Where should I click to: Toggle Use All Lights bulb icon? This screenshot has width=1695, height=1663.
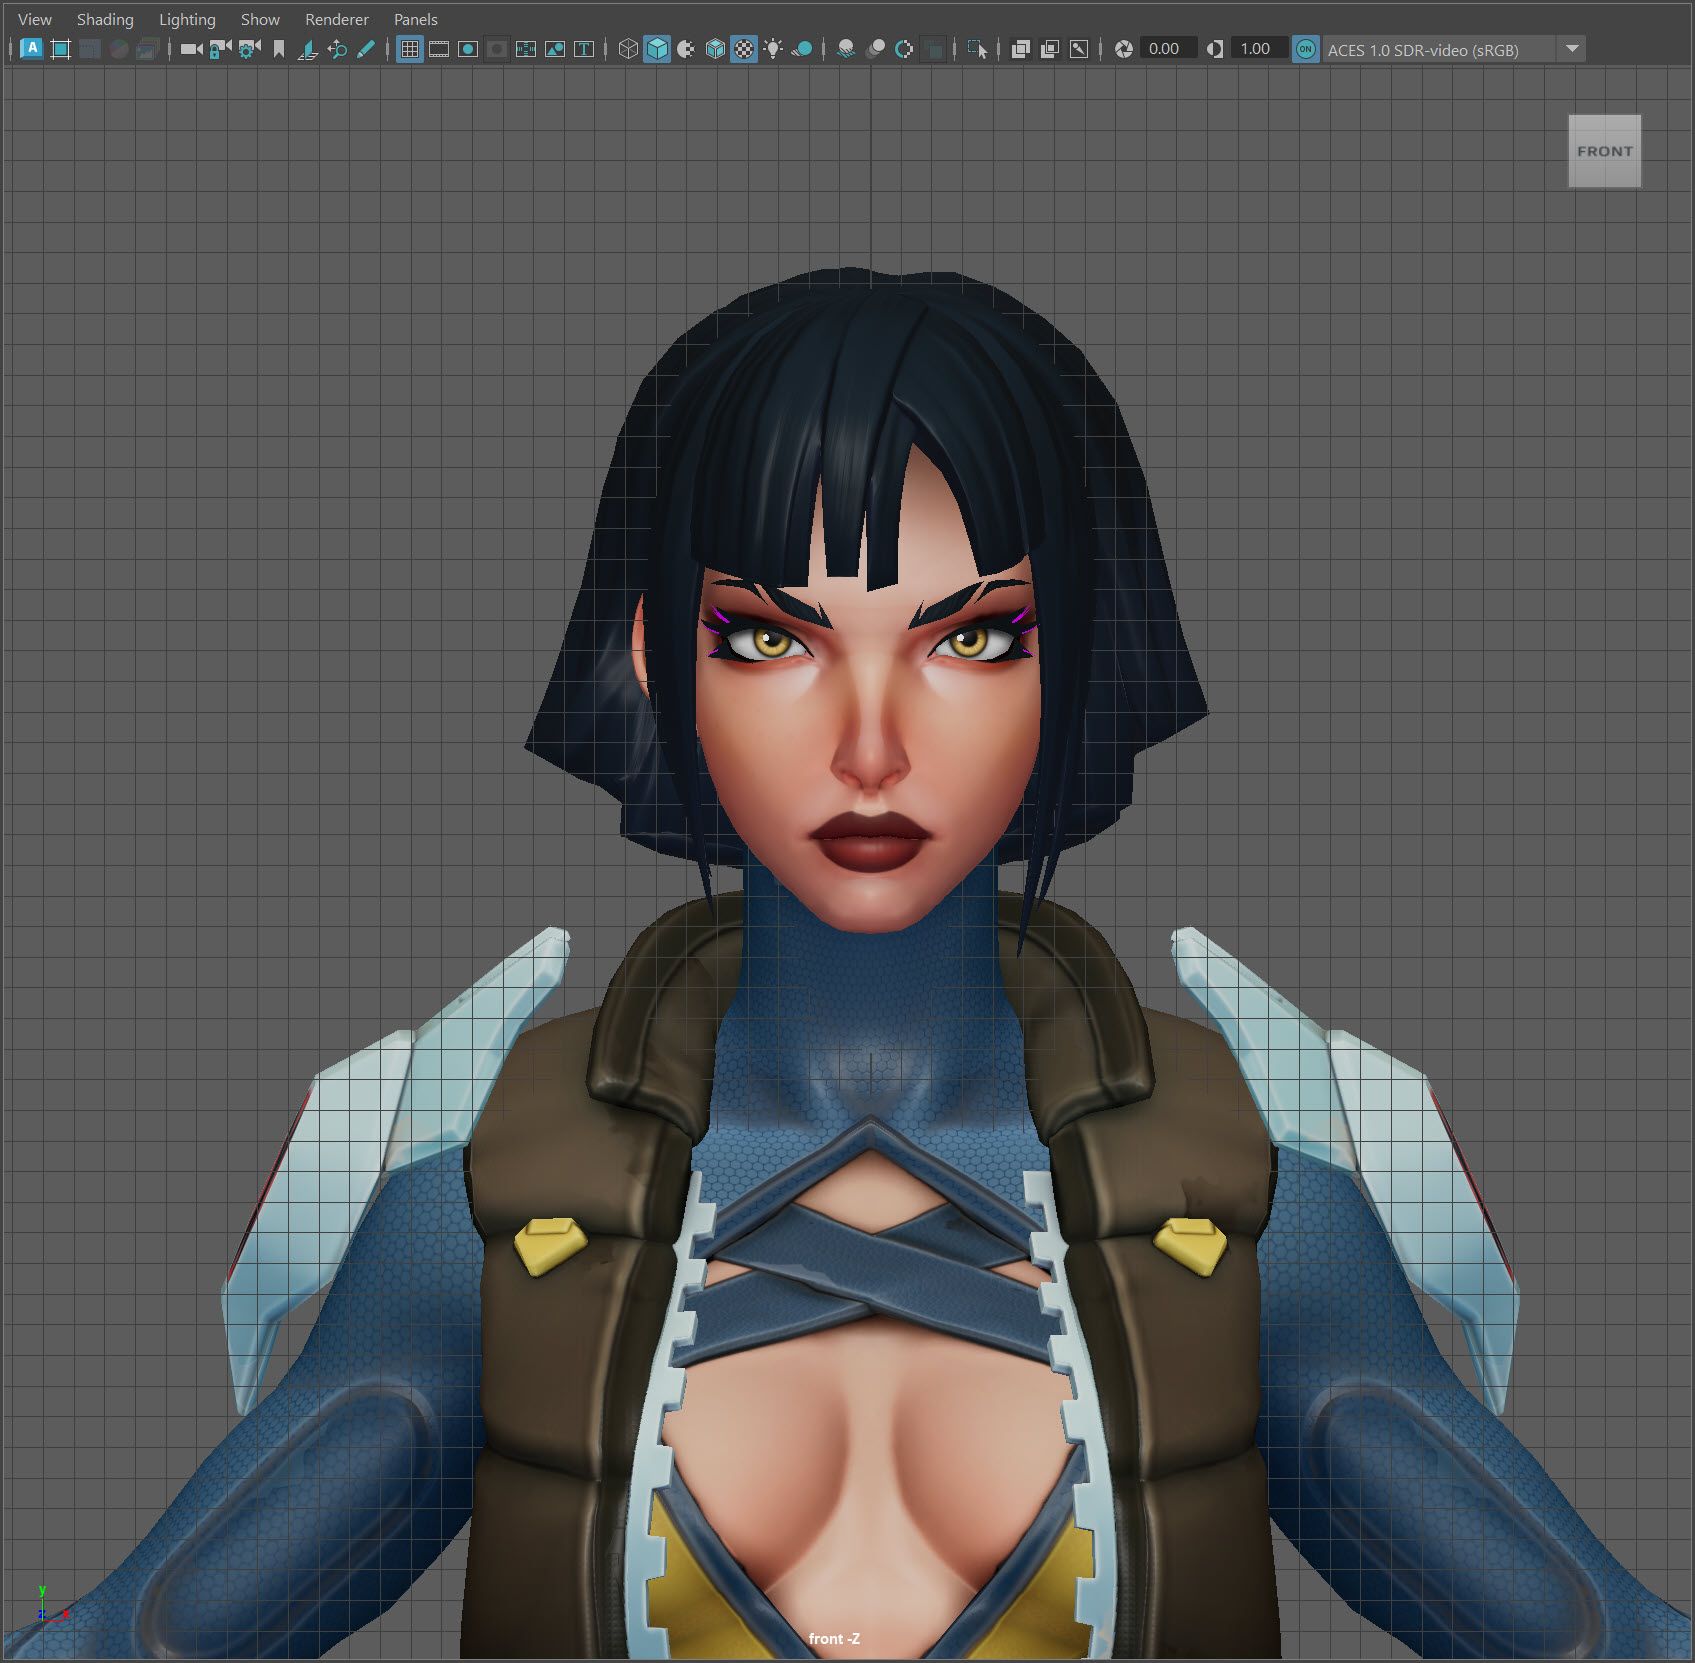[x=773, y=49]
